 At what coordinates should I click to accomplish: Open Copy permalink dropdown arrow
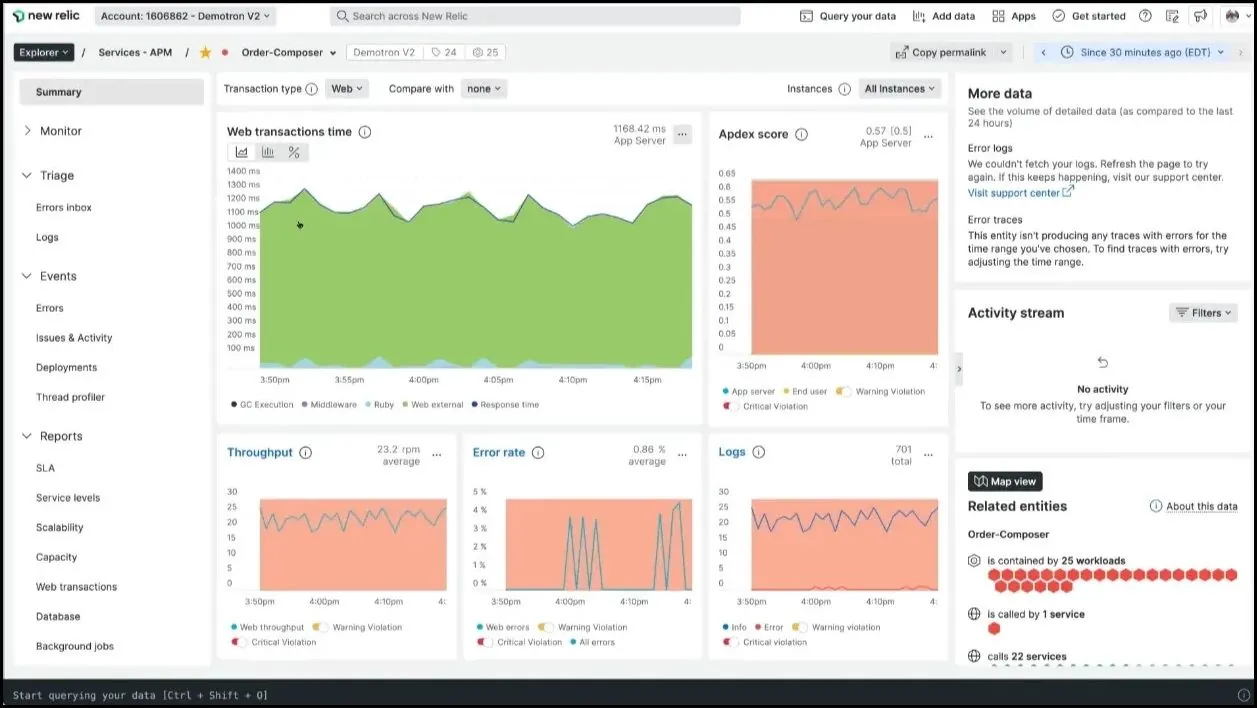(x=1004, y=52)
